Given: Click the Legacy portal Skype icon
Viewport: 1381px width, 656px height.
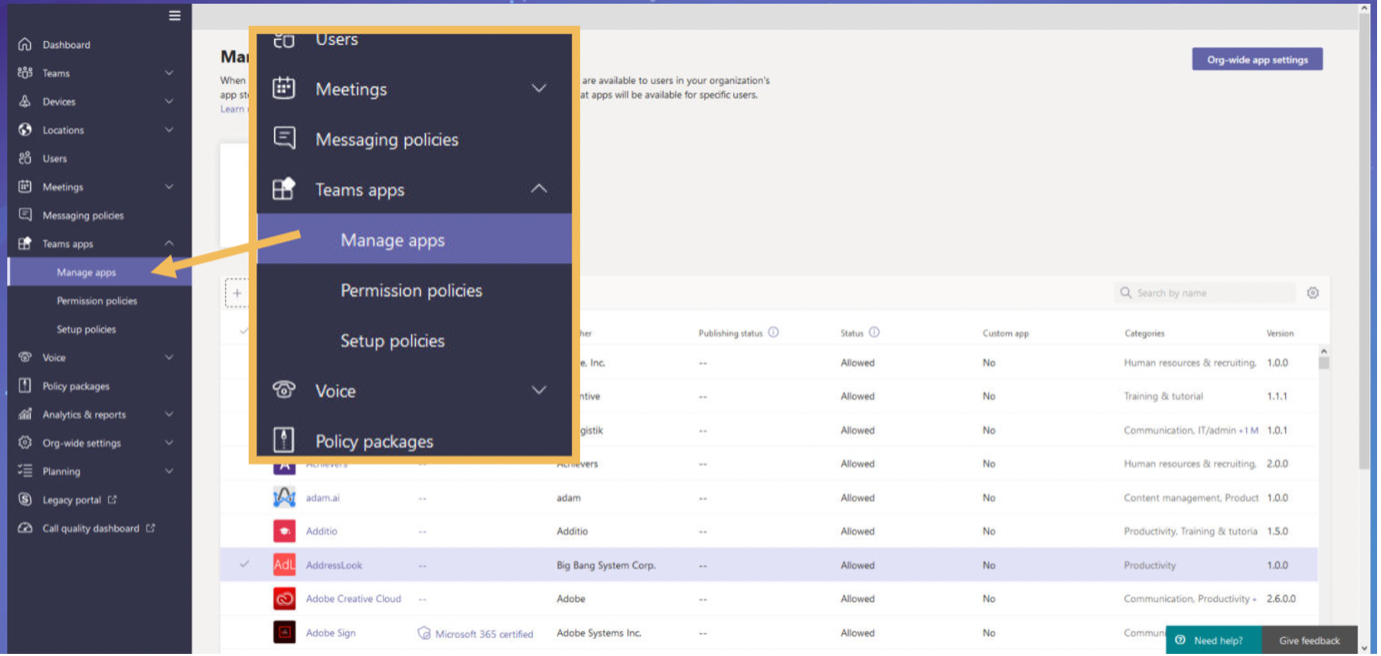Looking at the screenshot, I should (25, 500).
